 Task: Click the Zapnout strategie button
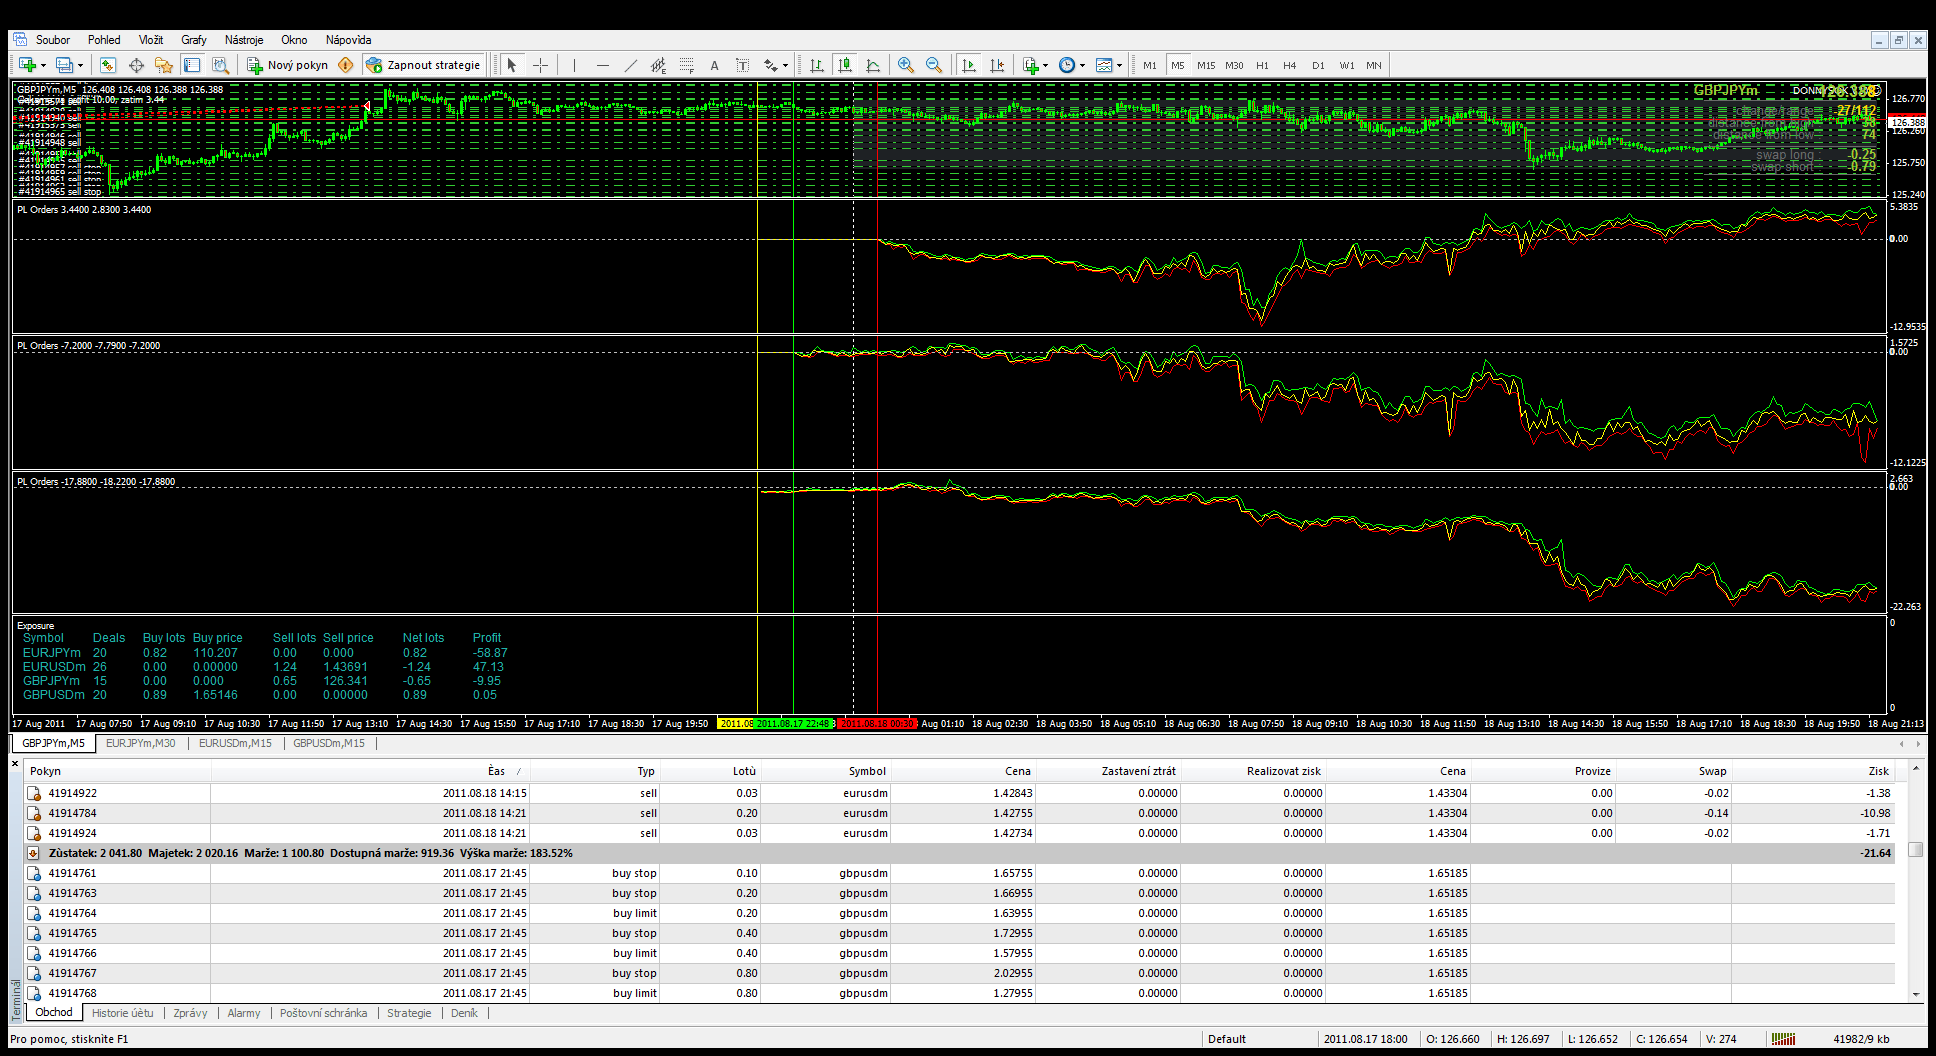(x=424, y=65)
